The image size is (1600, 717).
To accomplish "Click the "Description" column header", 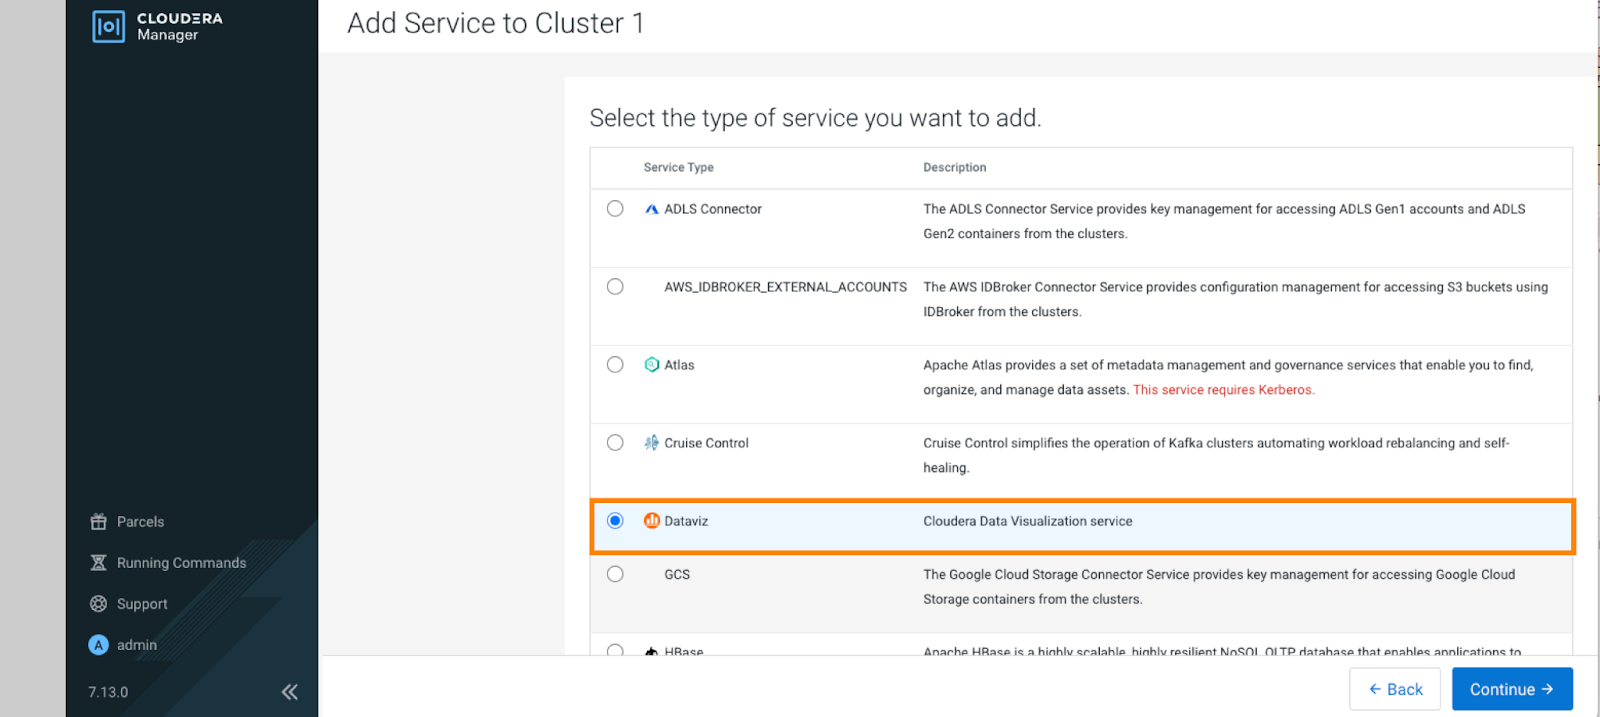I will point(955,168).
